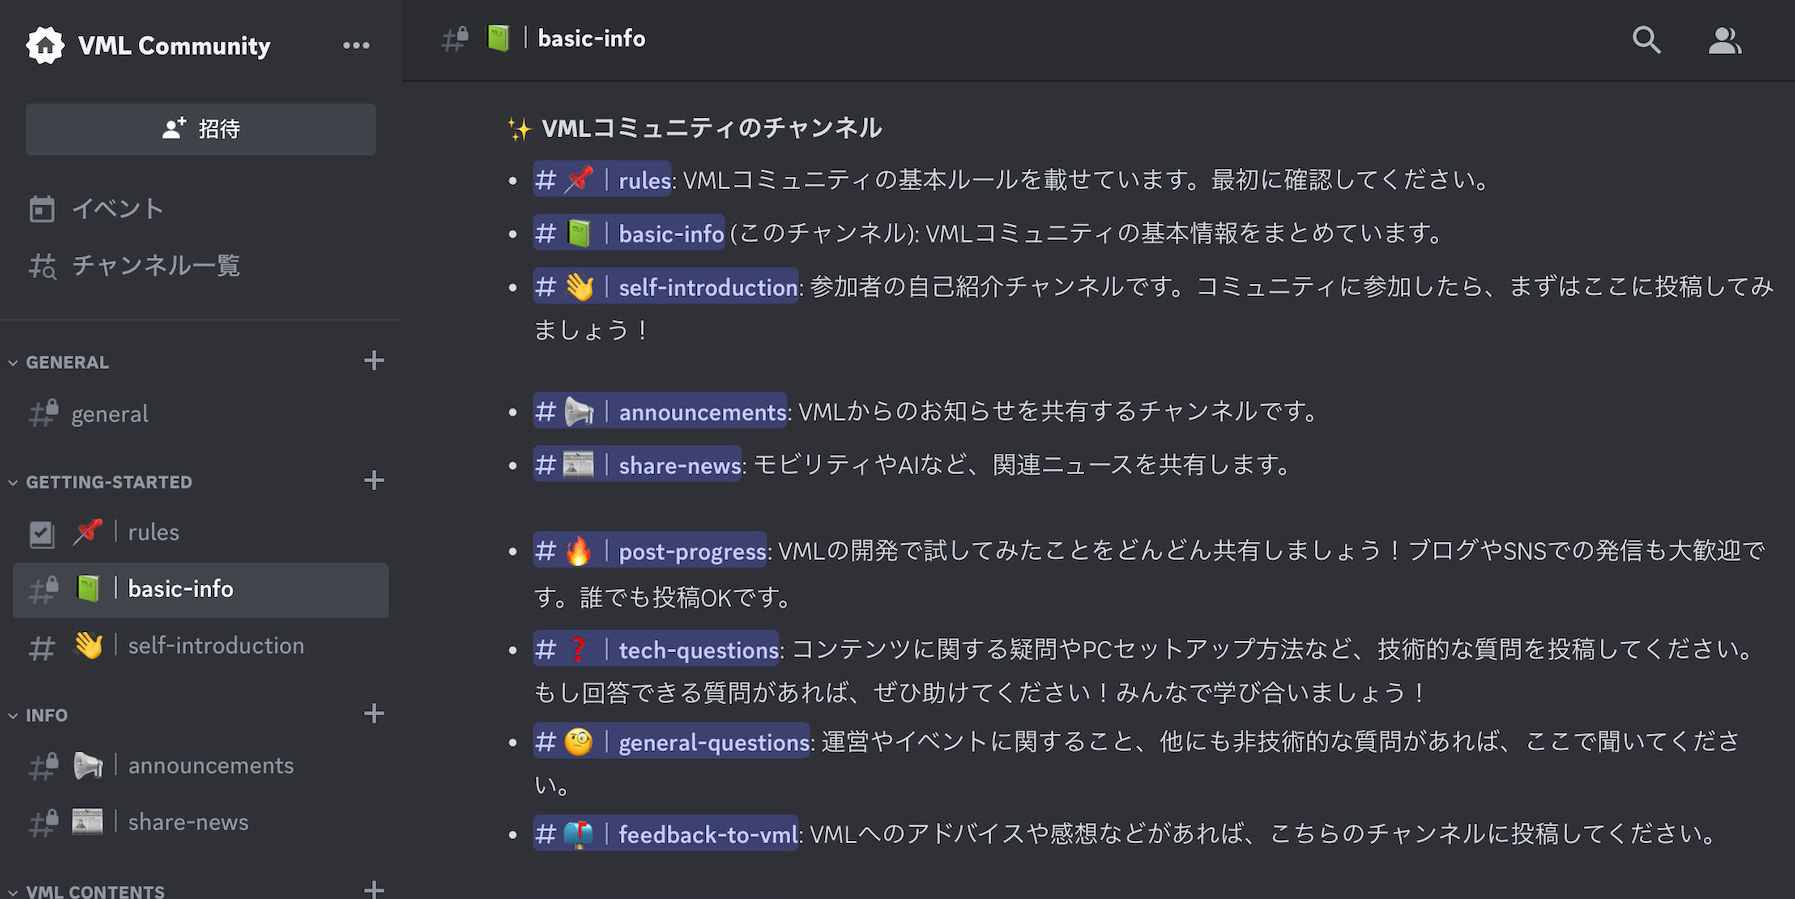
Task: Open the self-introduction channel in sidebar
Action: point(215,646)
